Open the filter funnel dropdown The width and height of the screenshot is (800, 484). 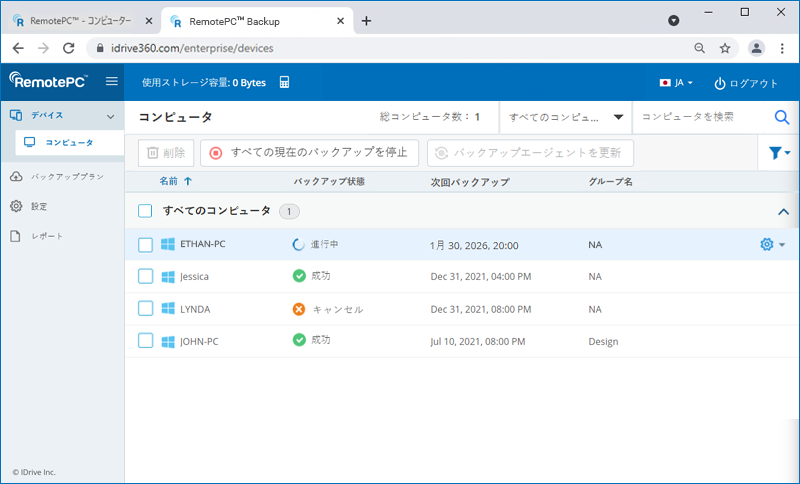click(x=779, y=152)
